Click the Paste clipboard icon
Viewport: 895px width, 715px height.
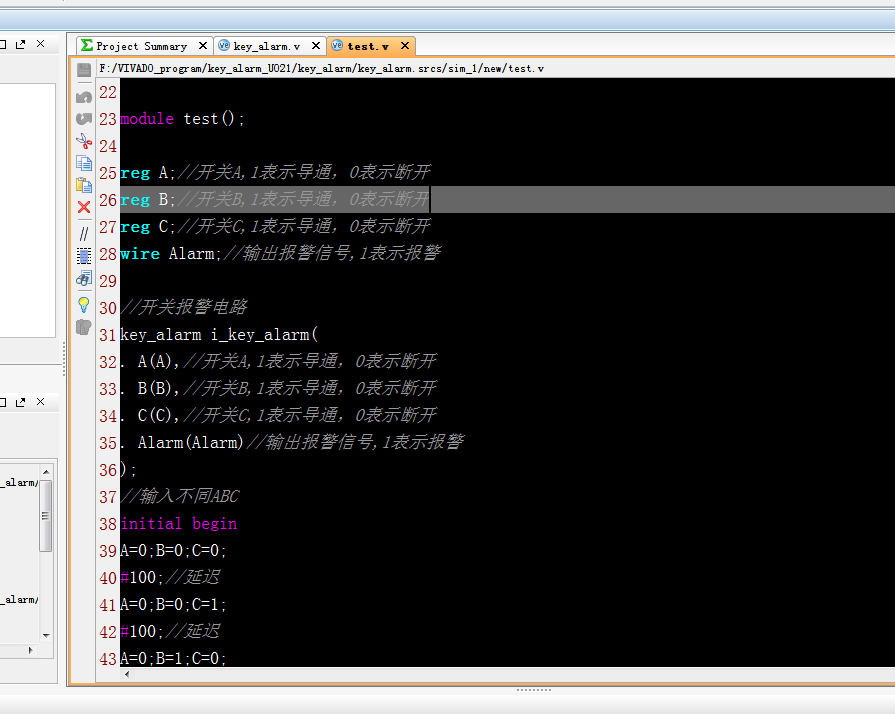coord(84,185)
